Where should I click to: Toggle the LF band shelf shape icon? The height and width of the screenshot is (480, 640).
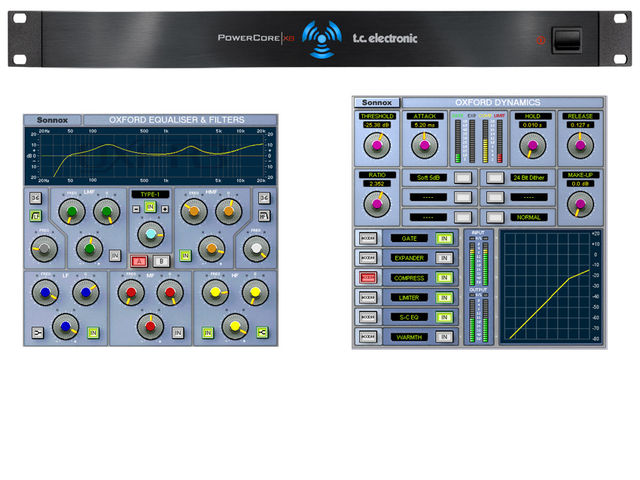click(x=38, y=333)
